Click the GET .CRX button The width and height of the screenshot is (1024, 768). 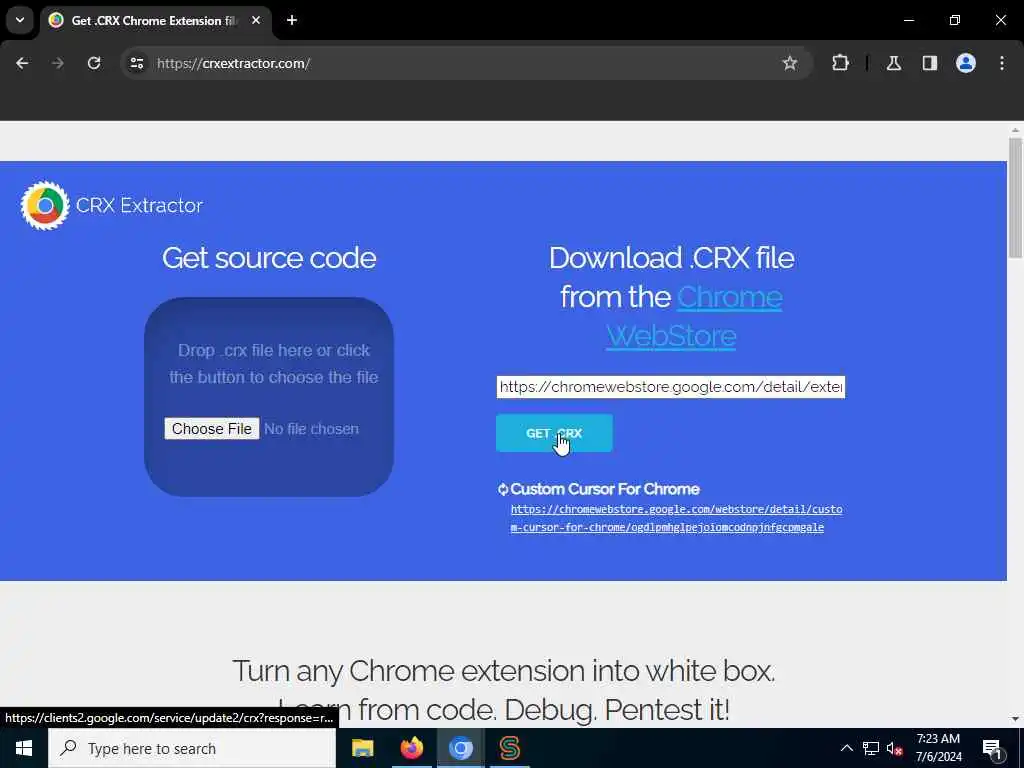554,433
